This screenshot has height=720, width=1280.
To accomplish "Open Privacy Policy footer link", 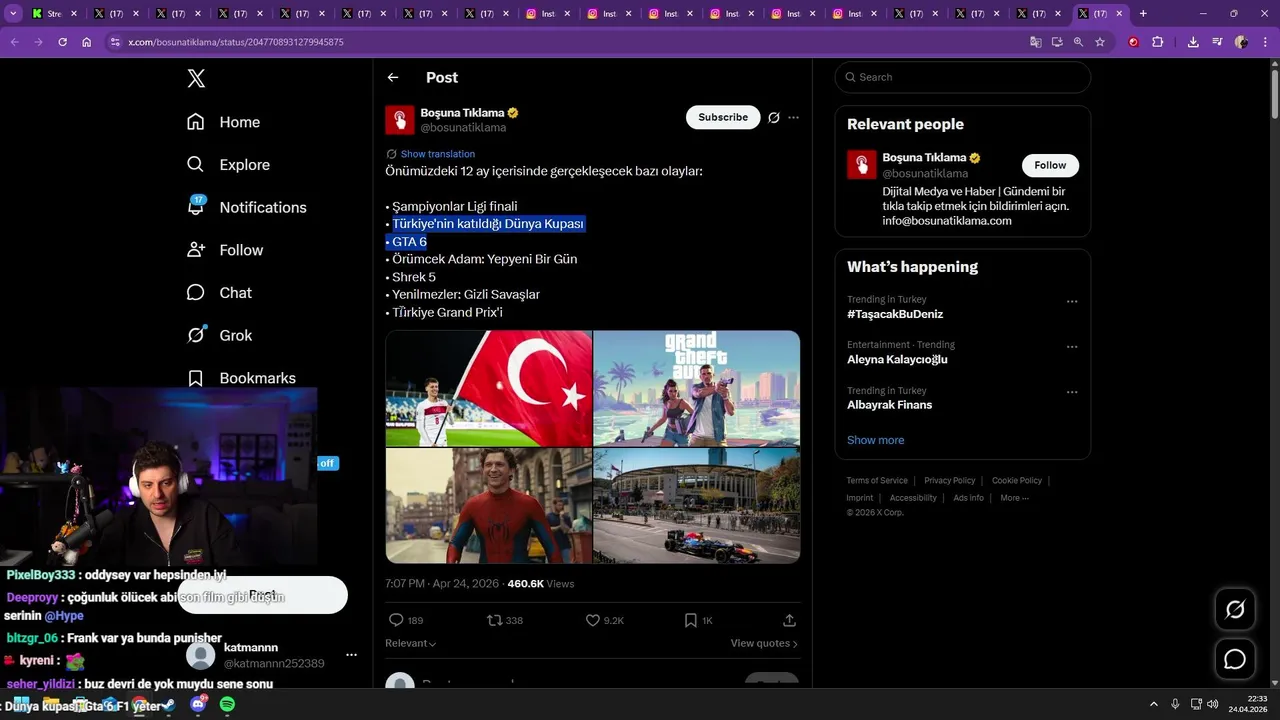I will [x=949, y=481].
